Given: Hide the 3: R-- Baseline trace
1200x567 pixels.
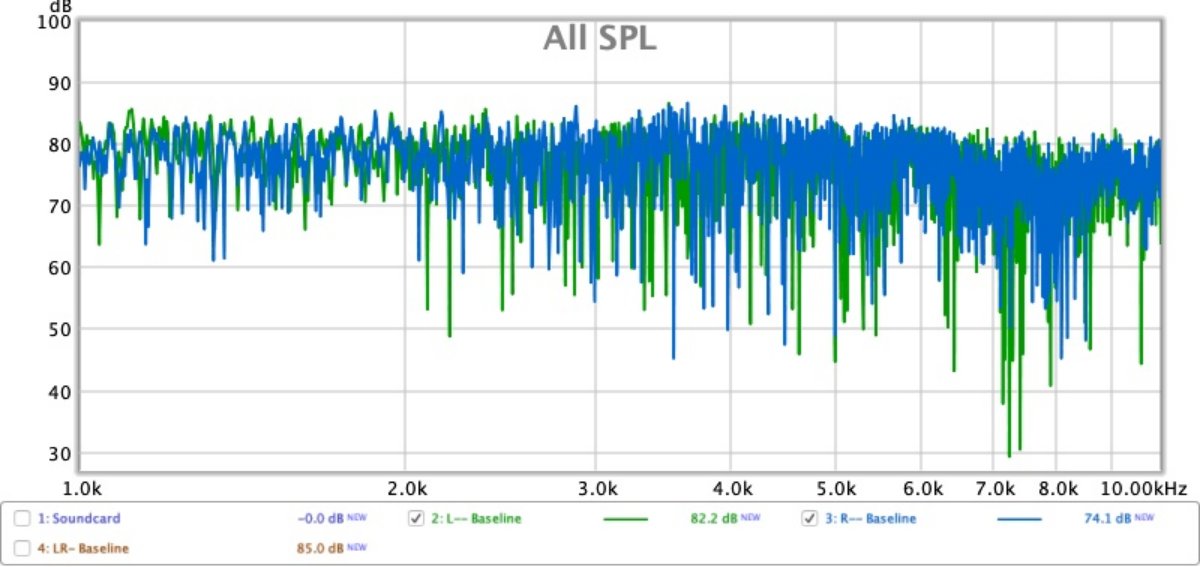Looking at the screenshot, I should pyautogui.click(x=810, y=519).
